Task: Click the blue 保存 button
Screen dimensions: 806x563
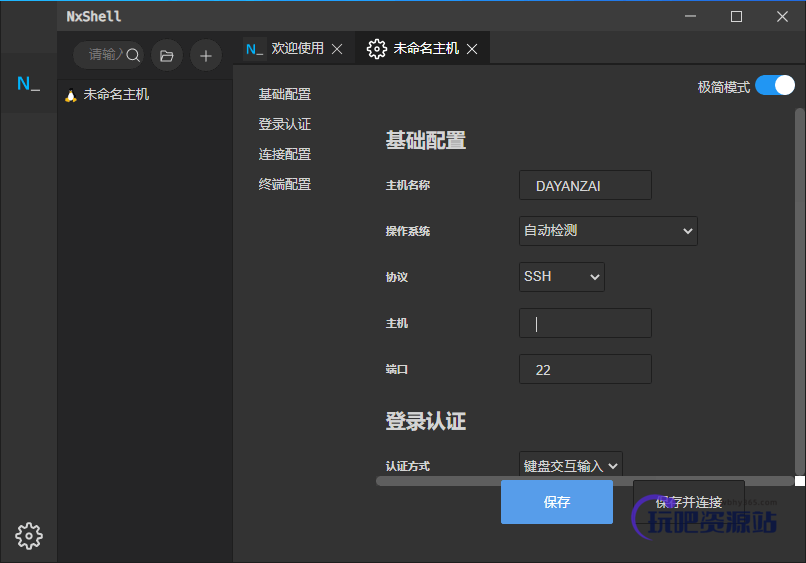Action: [x=557, y=502]
